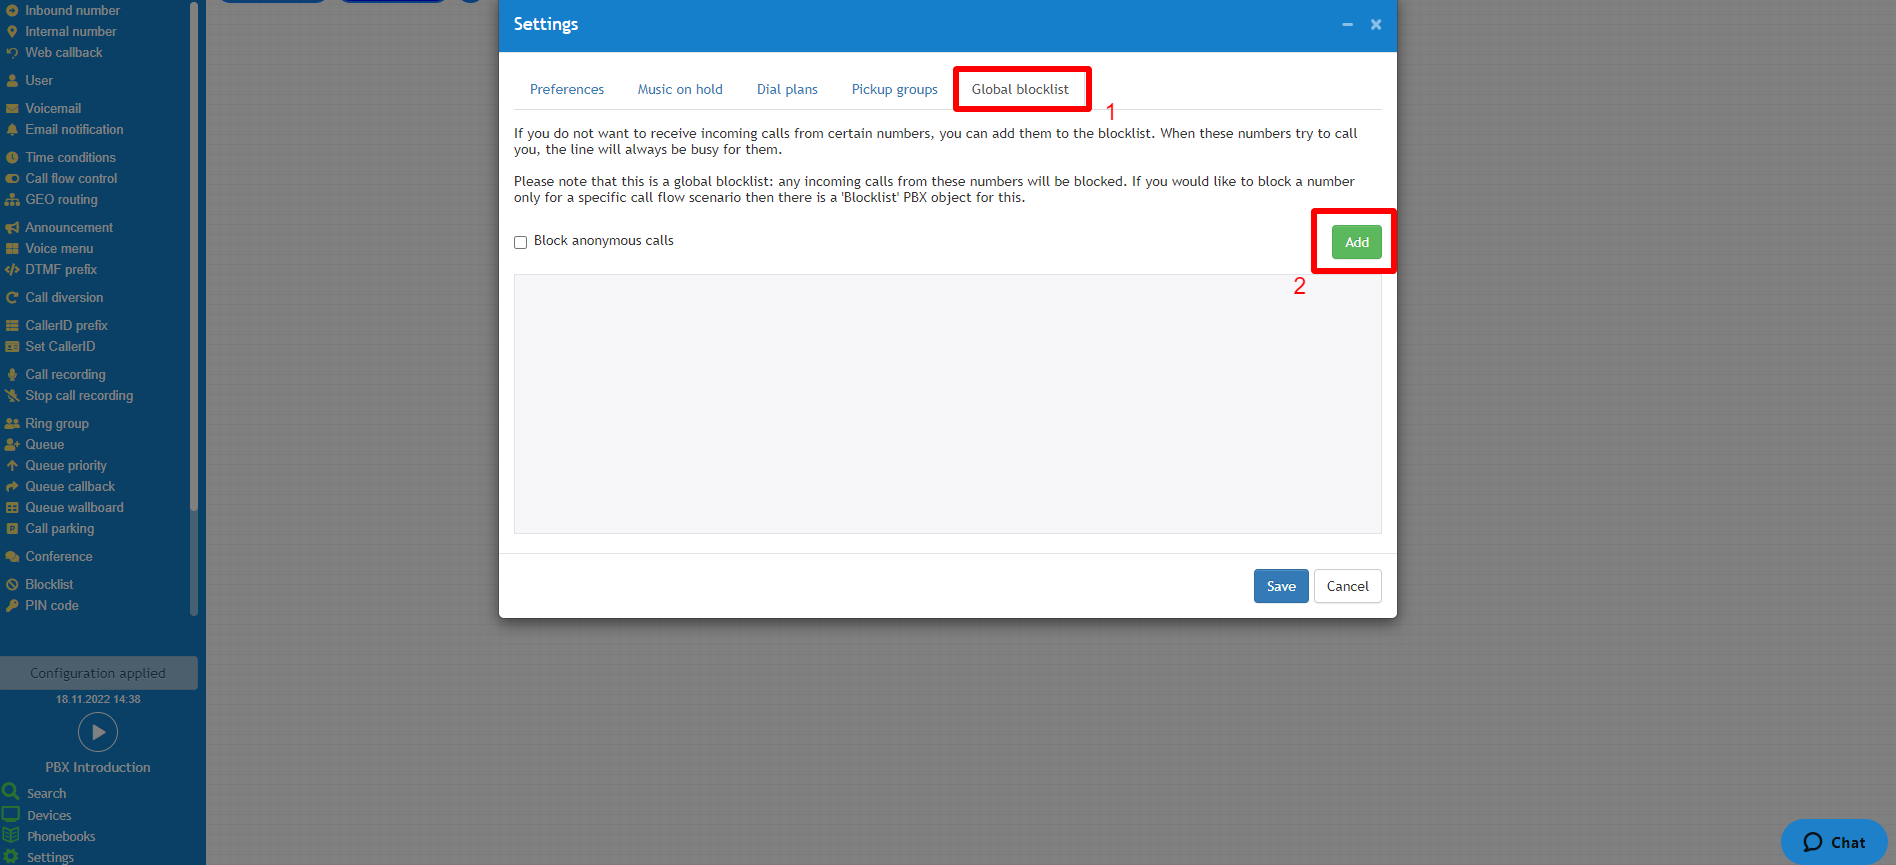Minimize the Settings dialog
Screen dimensions: 1896x865
[1347, 25]
